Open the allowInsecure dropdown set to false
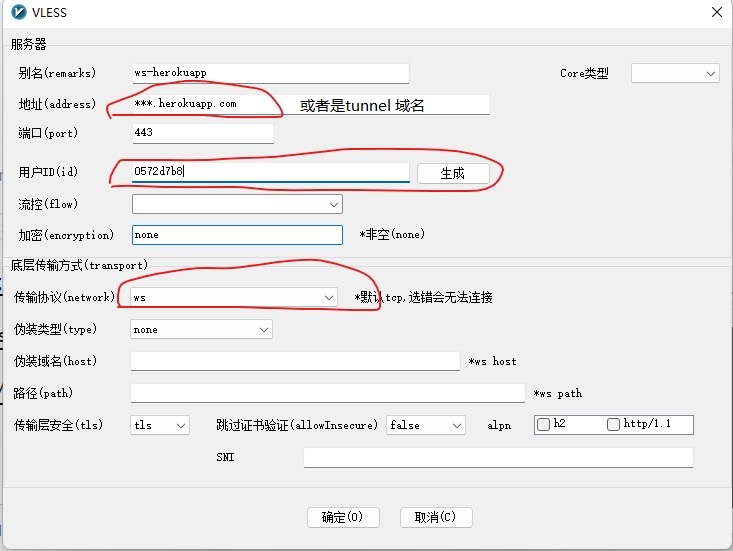Viewport: 733px width, 551px height. tap(426, 425)
